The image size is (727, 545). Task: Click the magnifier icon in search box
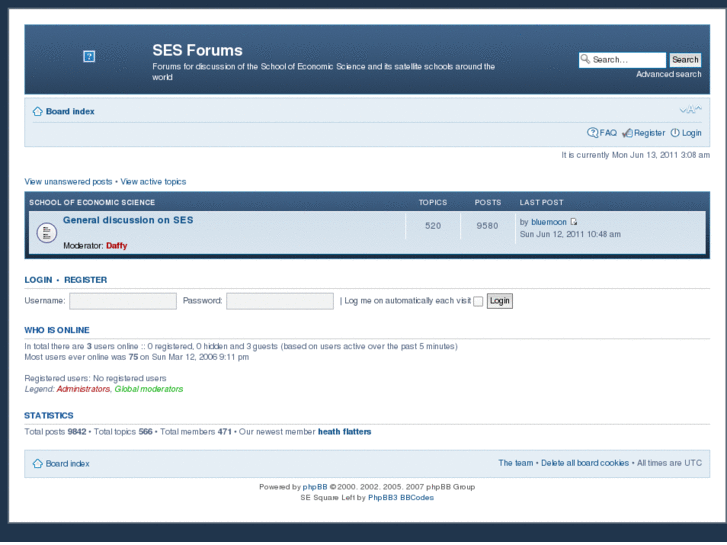(x=585, y=59)
